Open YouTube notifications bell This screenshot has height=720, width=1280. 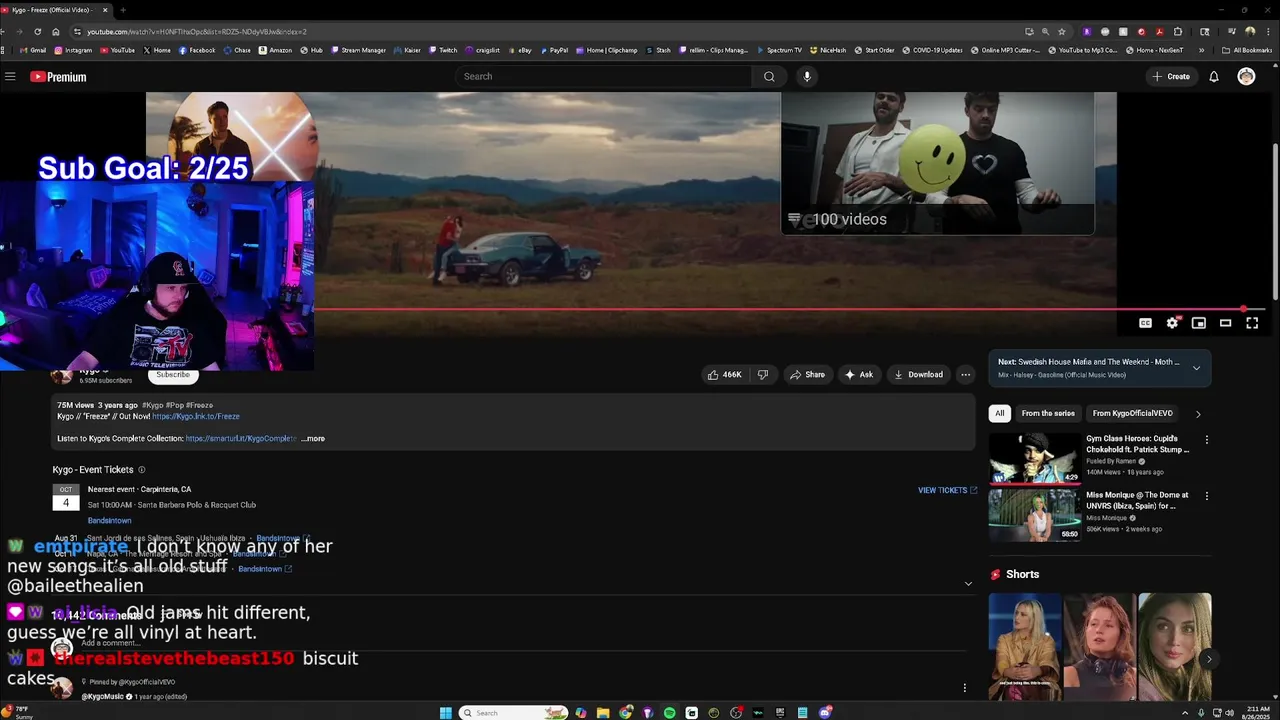[1214, 76]
